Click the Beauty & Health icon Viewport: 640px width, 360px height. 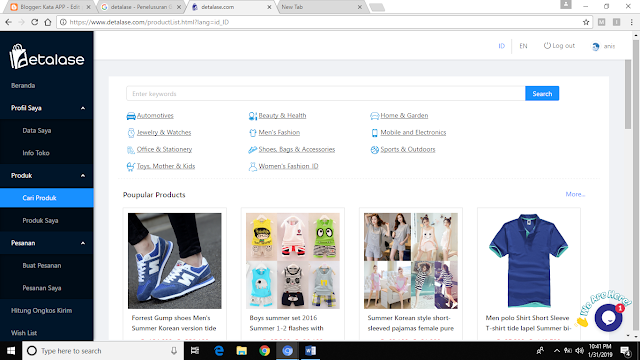[x=253, y=116]
